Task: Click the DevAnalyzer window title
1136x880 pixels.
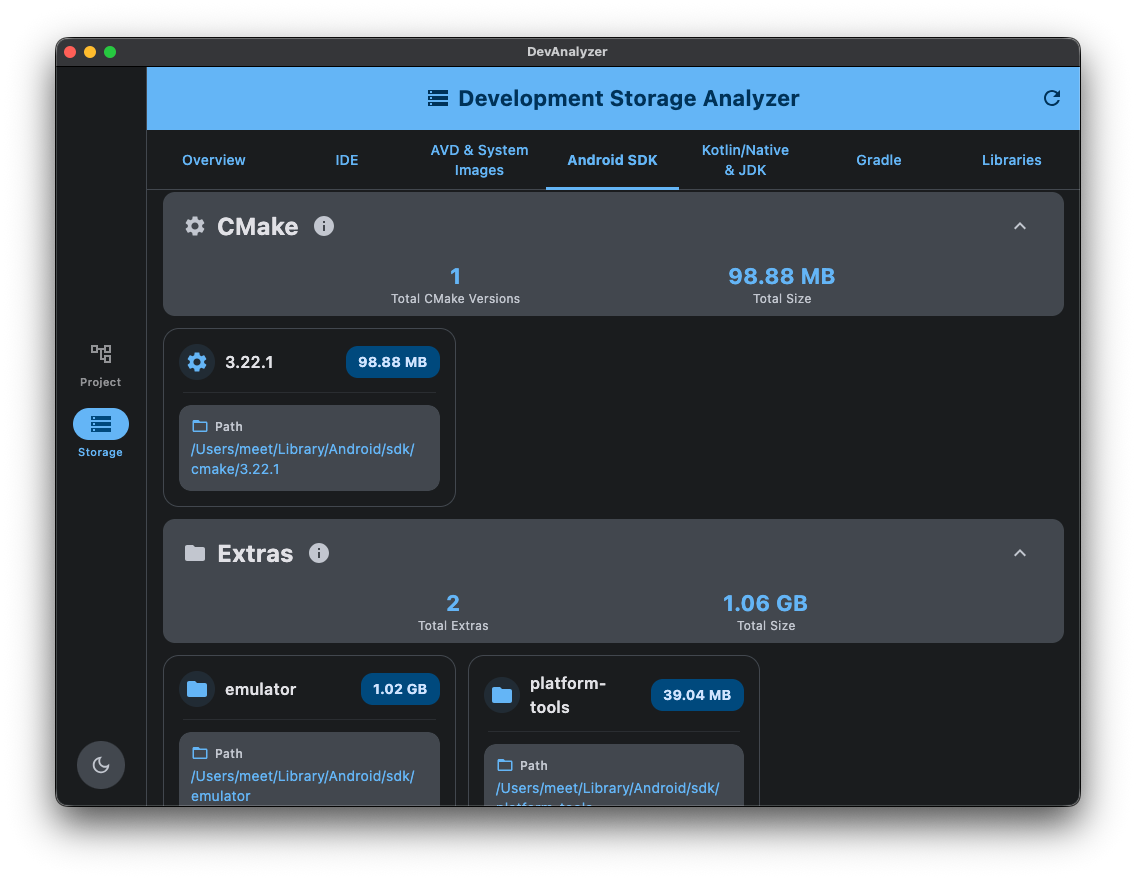Action: click(567, 51)
